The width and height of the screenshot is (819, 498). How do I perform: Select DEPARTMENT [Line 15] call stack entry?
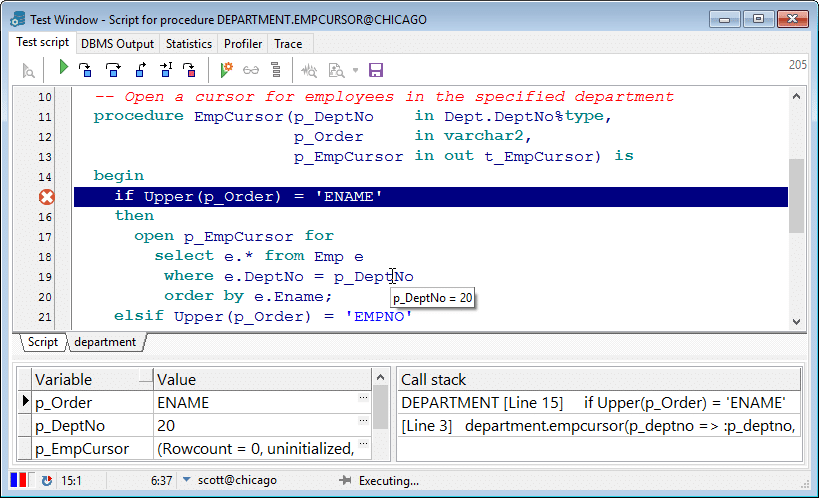tap(599, 402)
